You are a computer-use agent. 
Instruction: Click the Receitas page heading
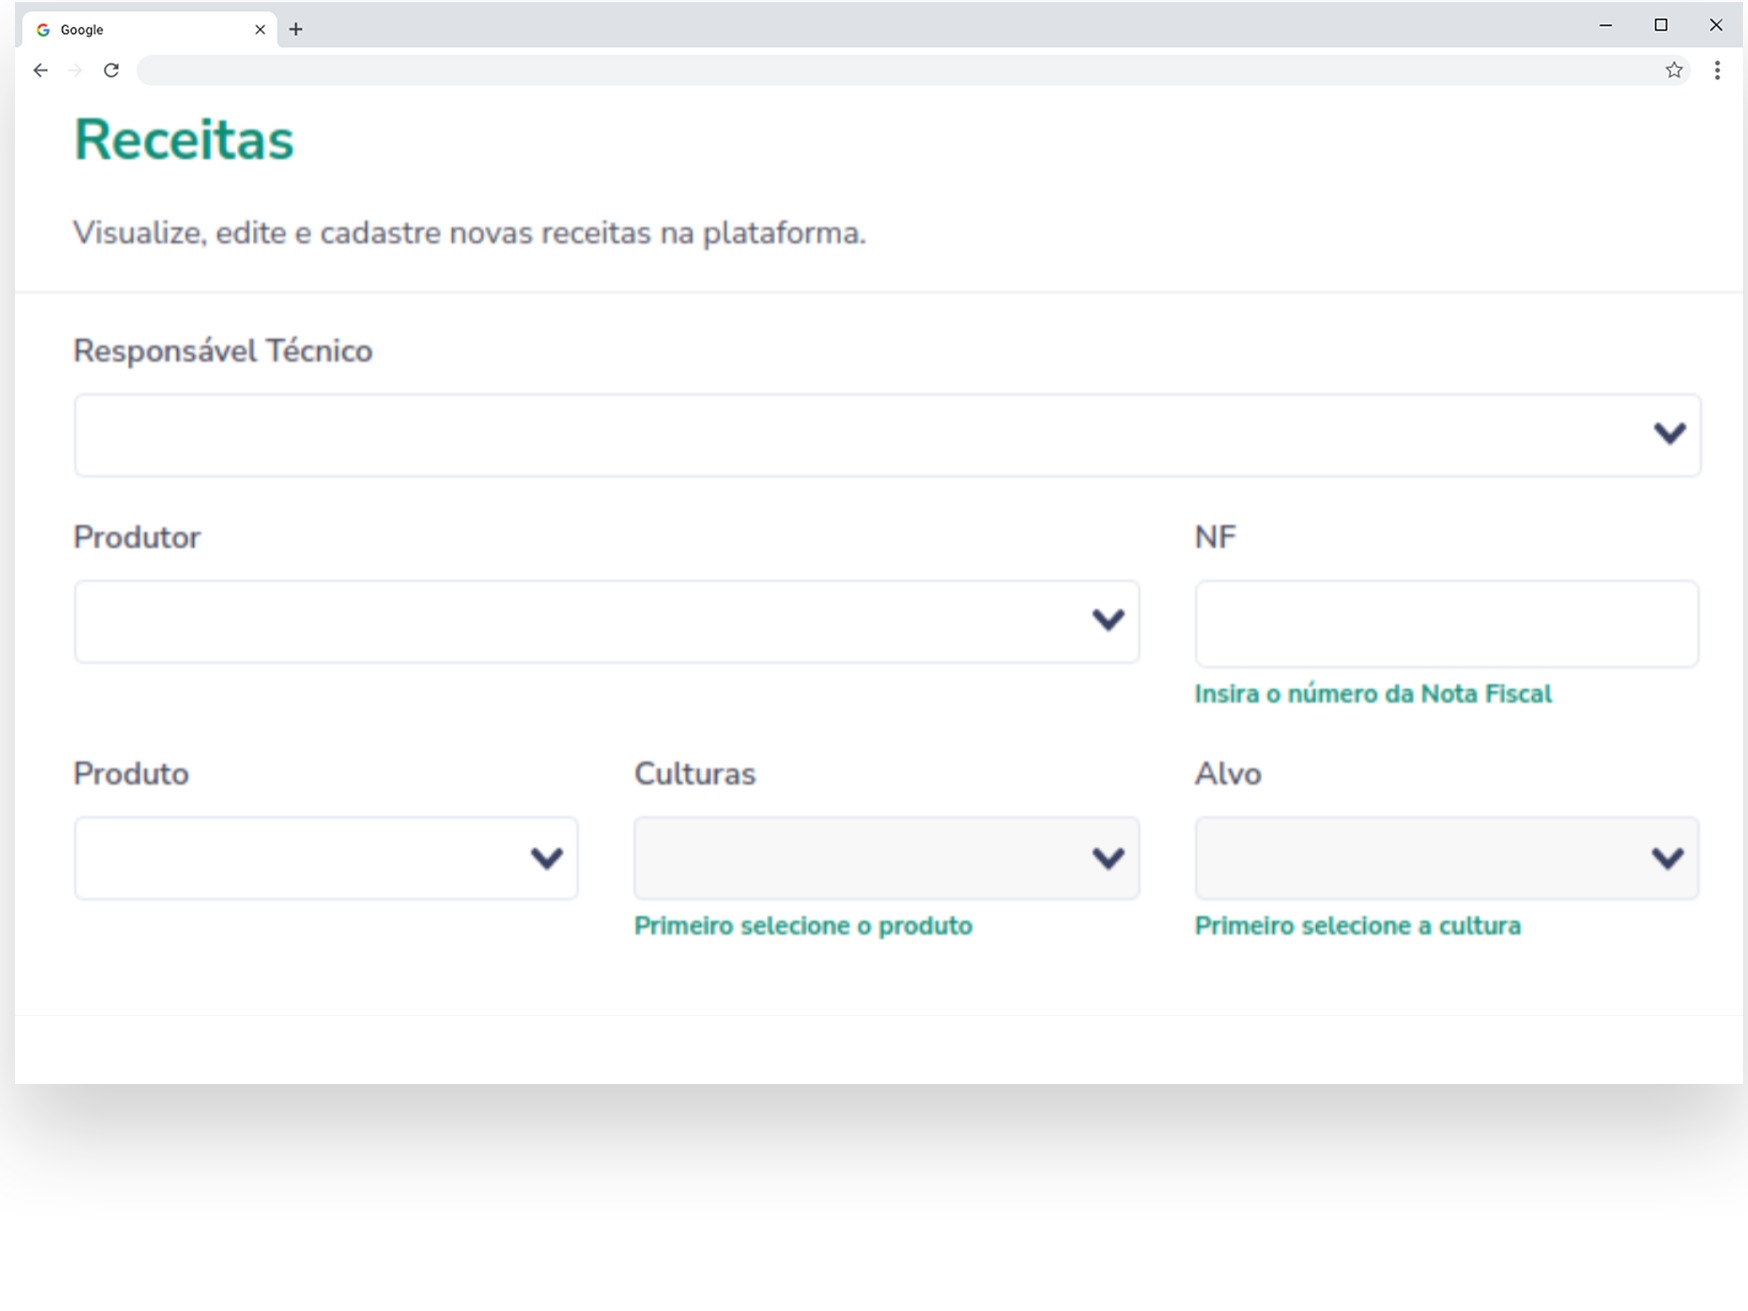click(x=184, y=139)
